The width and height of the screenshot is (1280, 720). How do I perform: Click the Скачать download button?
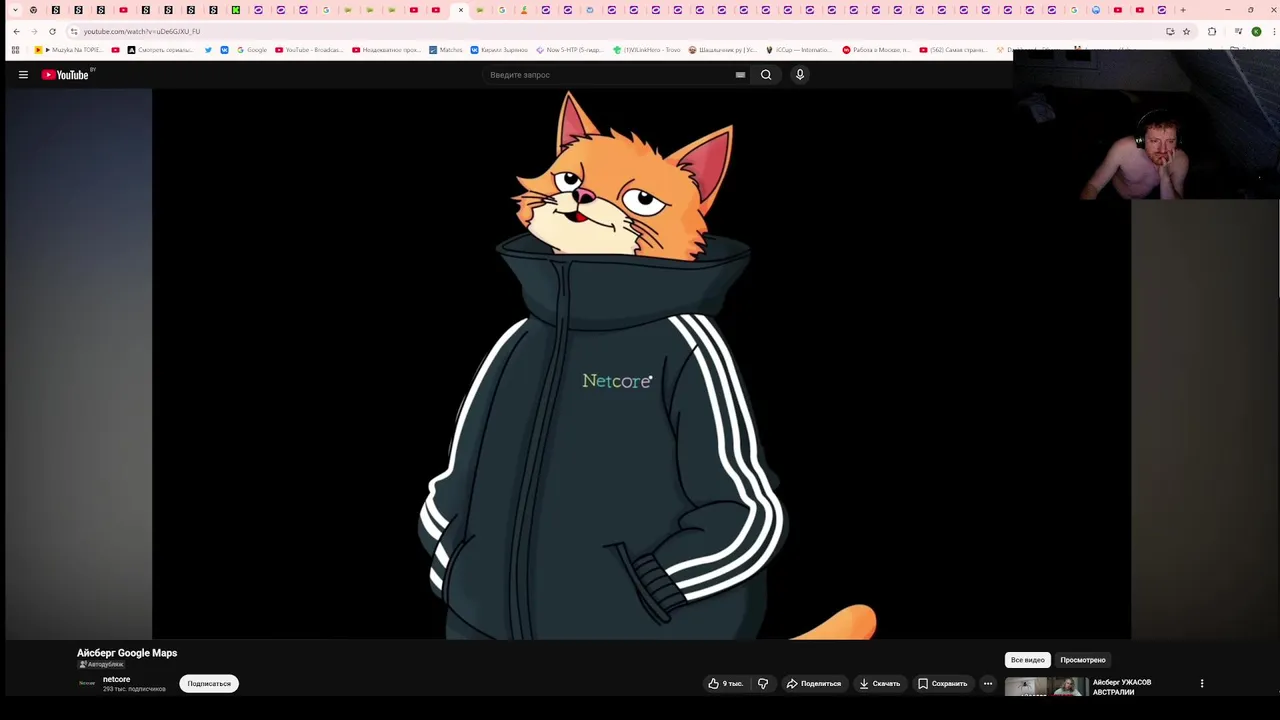coord(880,684)
